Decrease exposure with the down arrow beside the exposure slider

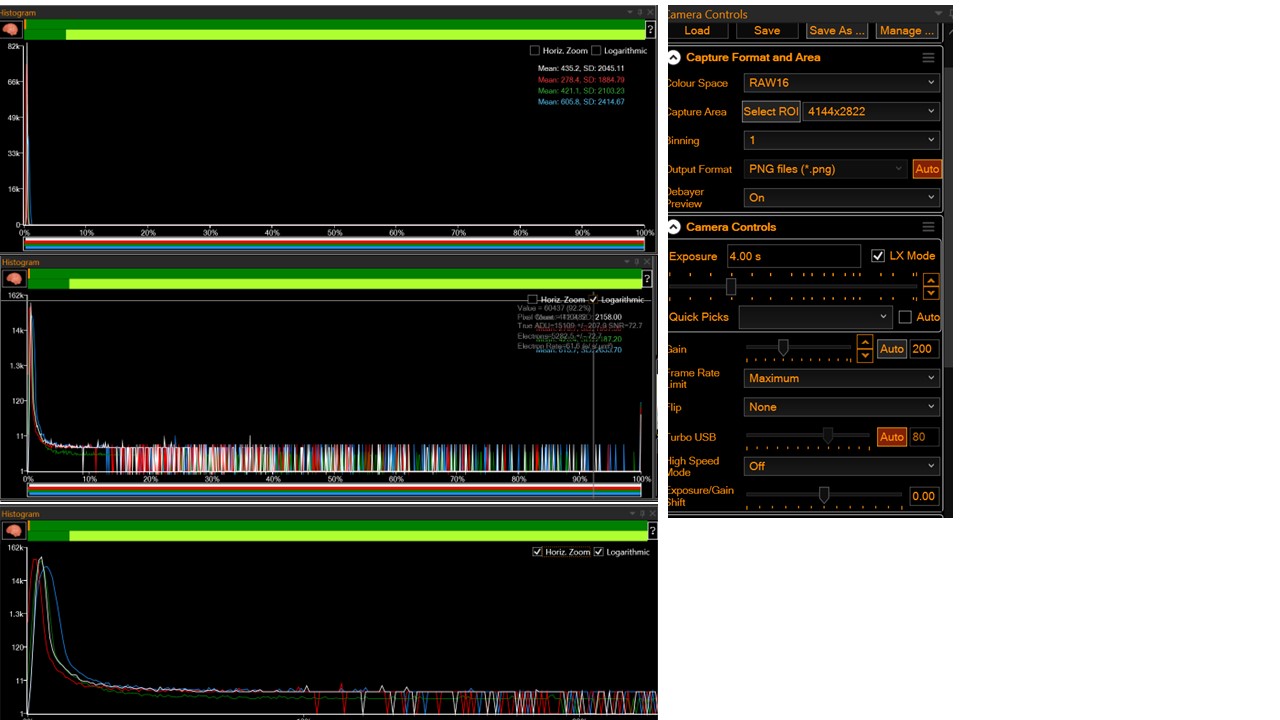tap(931, 293)
